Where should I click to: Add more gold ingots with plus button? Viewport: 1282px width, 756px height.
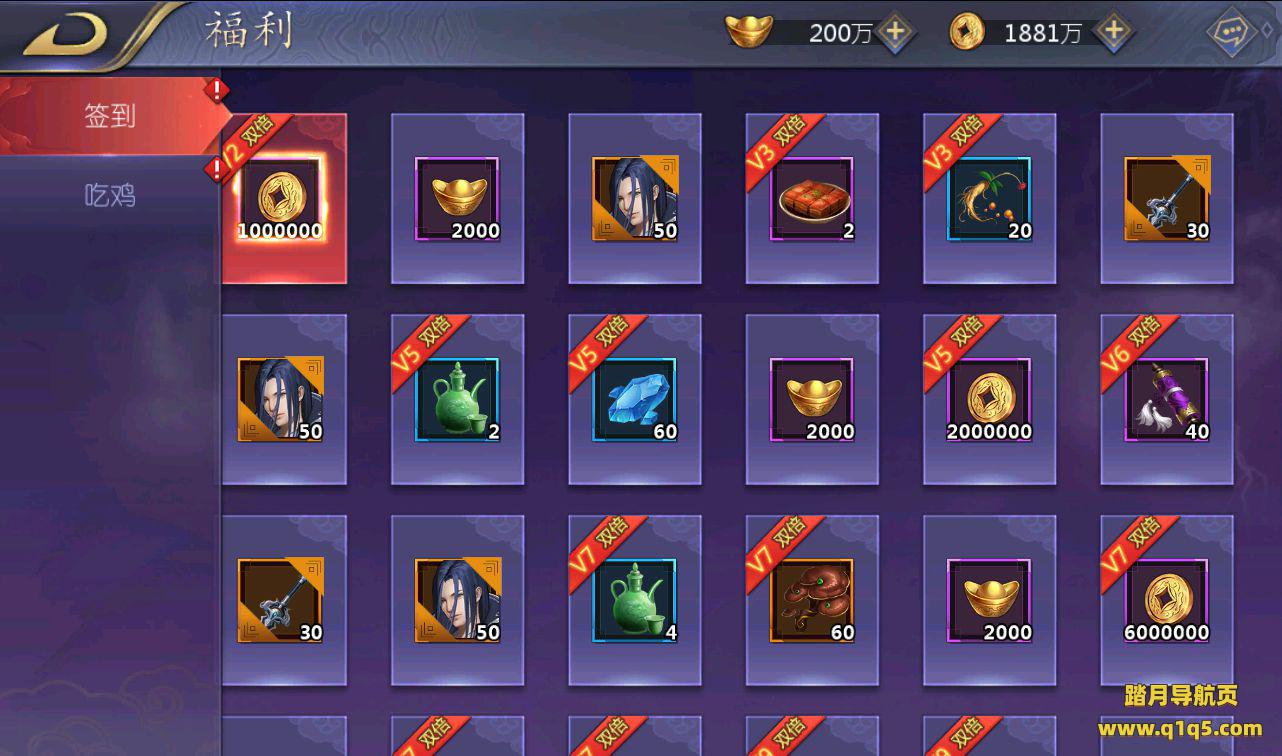[x=896, y=32]
